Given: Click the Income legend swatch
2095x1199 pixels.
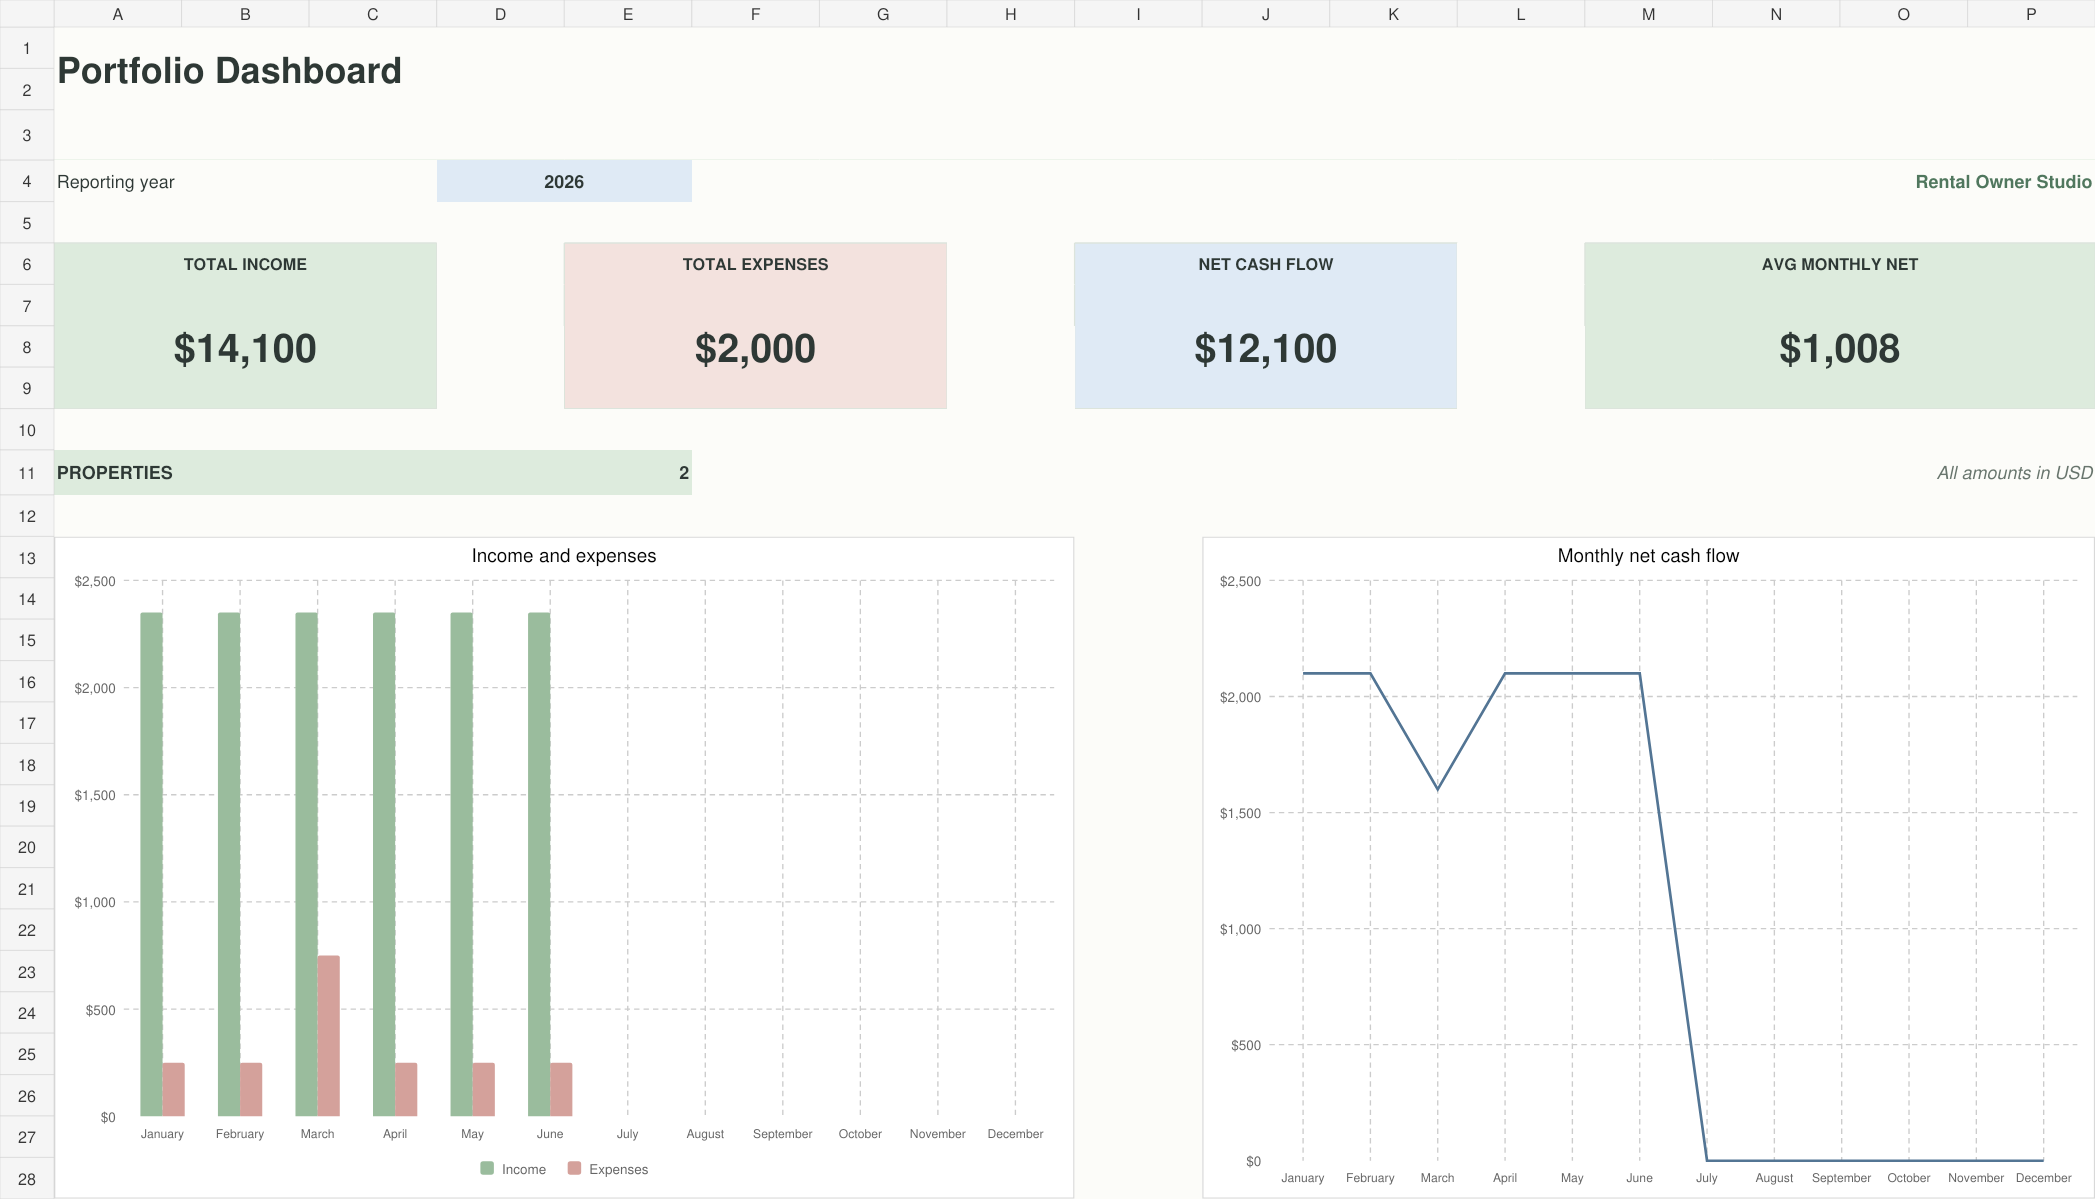Looking at the screenshot, I should click(487, 1168).
